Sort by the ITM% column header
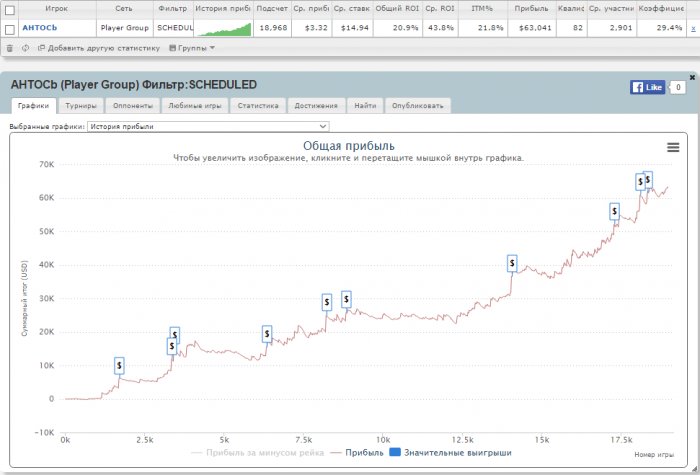Viewport: 700px width, 475px height. click(x=482, y=8)
